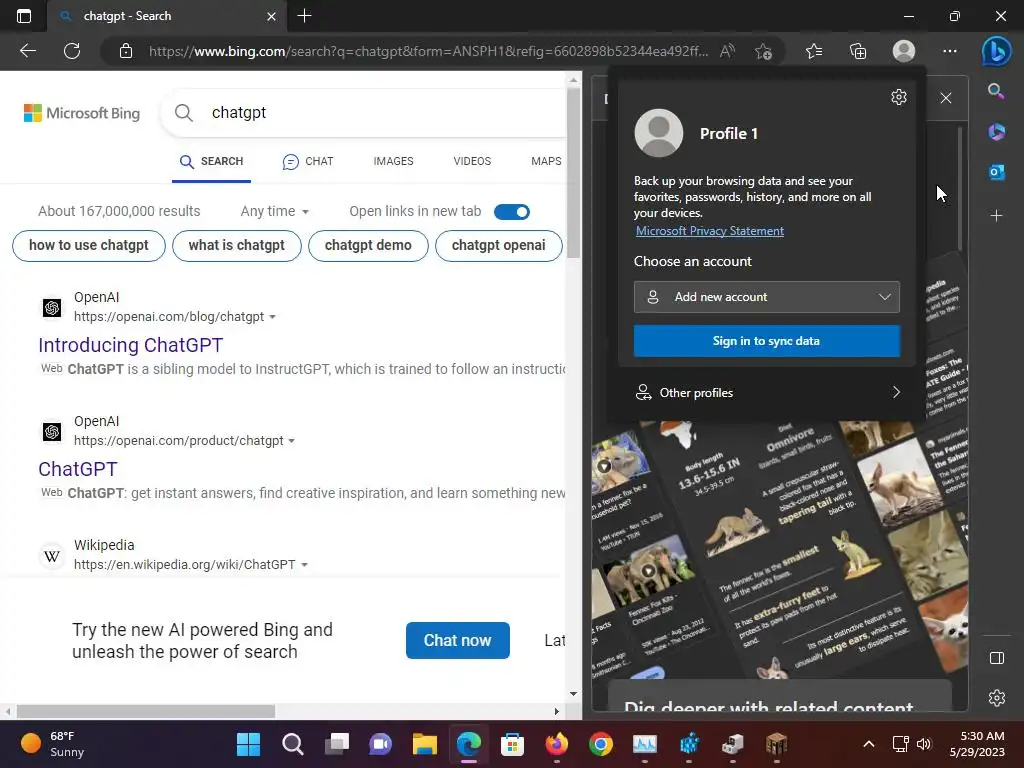Select the SEARCH tab
Screen dimensions: 1024x768
pyautogui.click(x=212, y=161)
